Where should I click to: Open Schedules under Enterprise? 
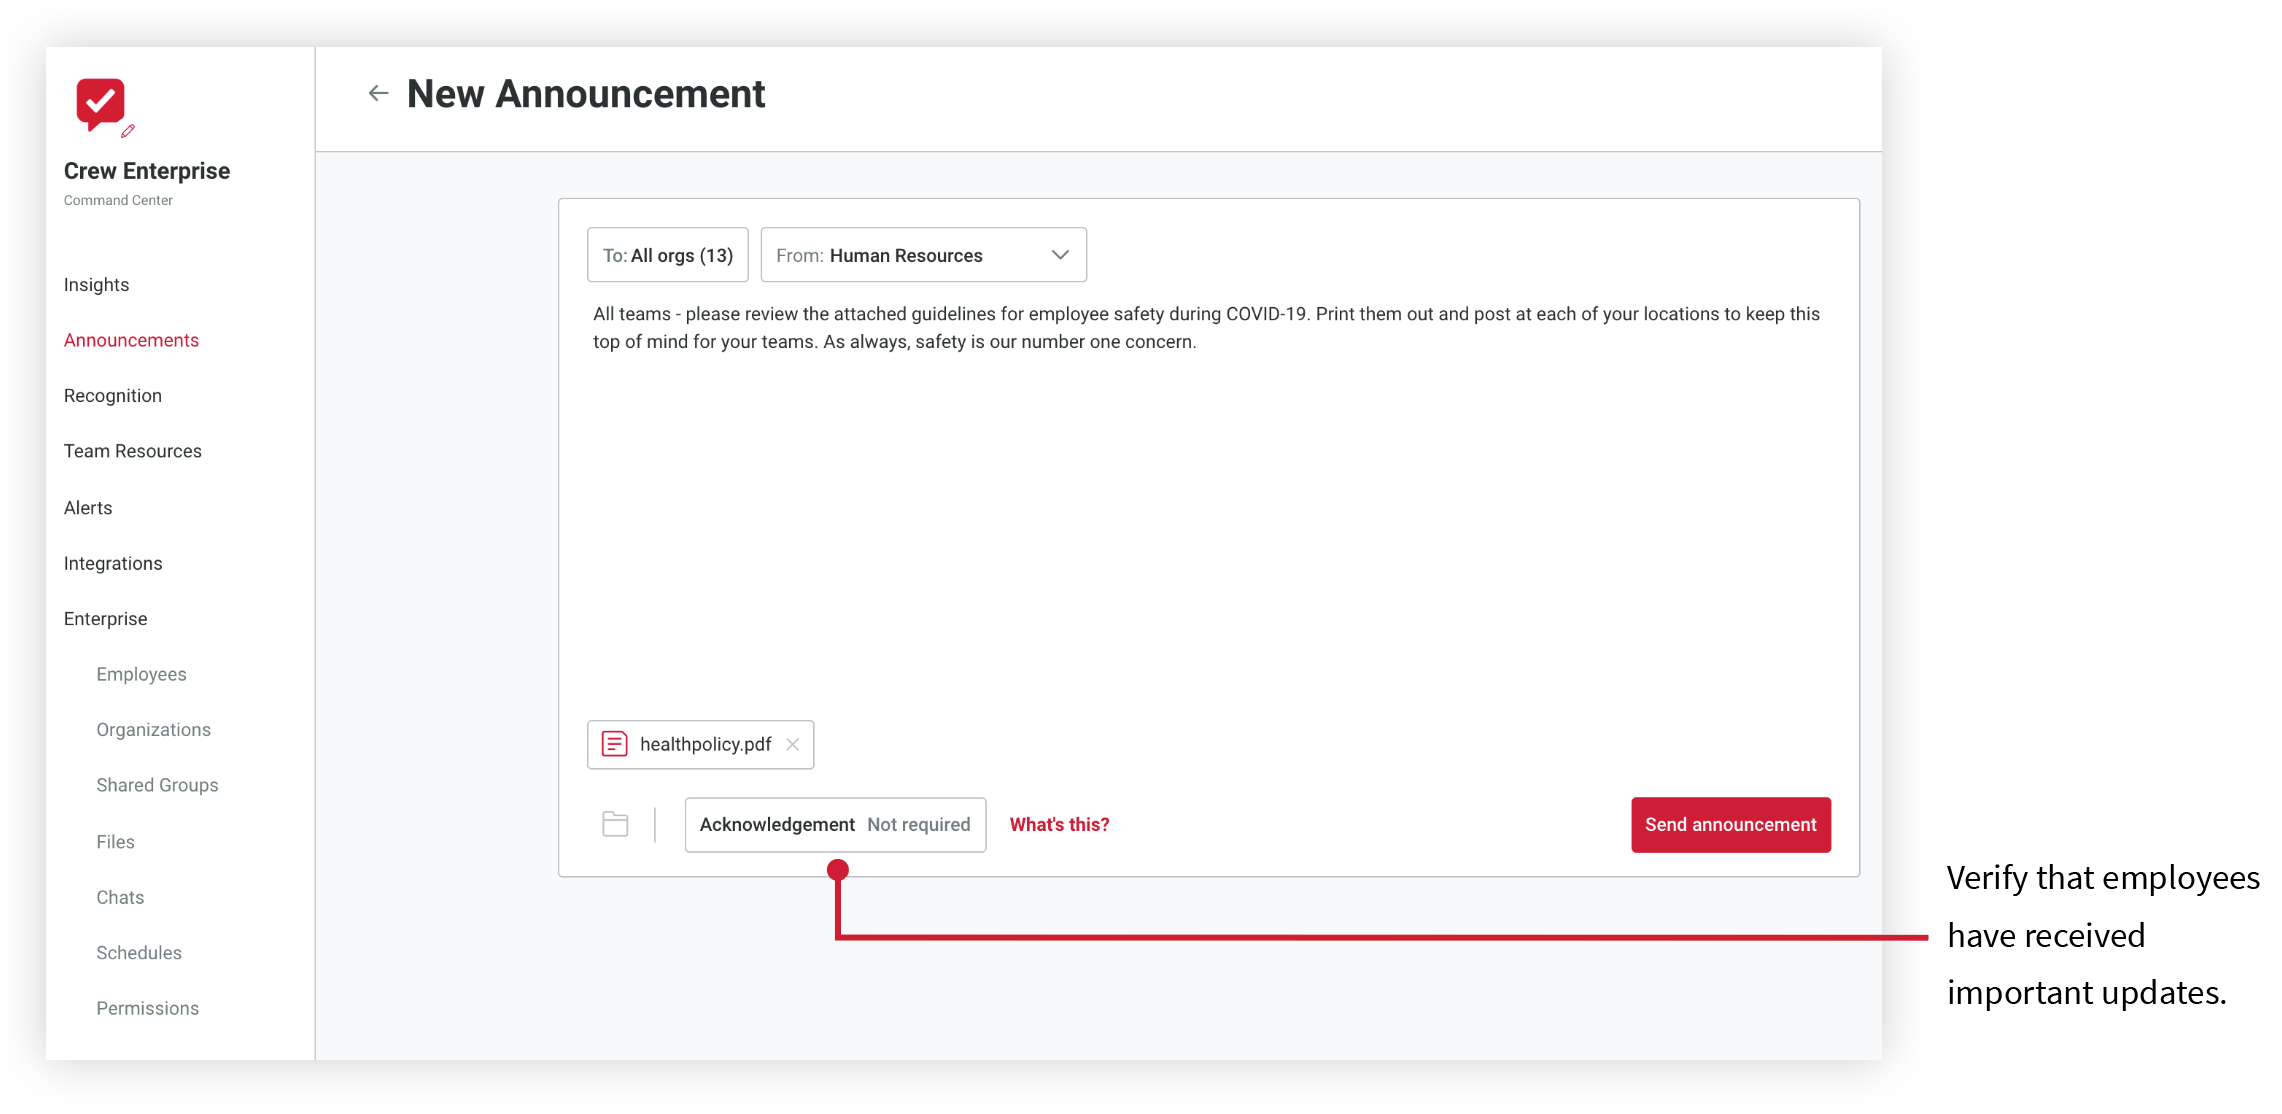click(x=139, y=952)
